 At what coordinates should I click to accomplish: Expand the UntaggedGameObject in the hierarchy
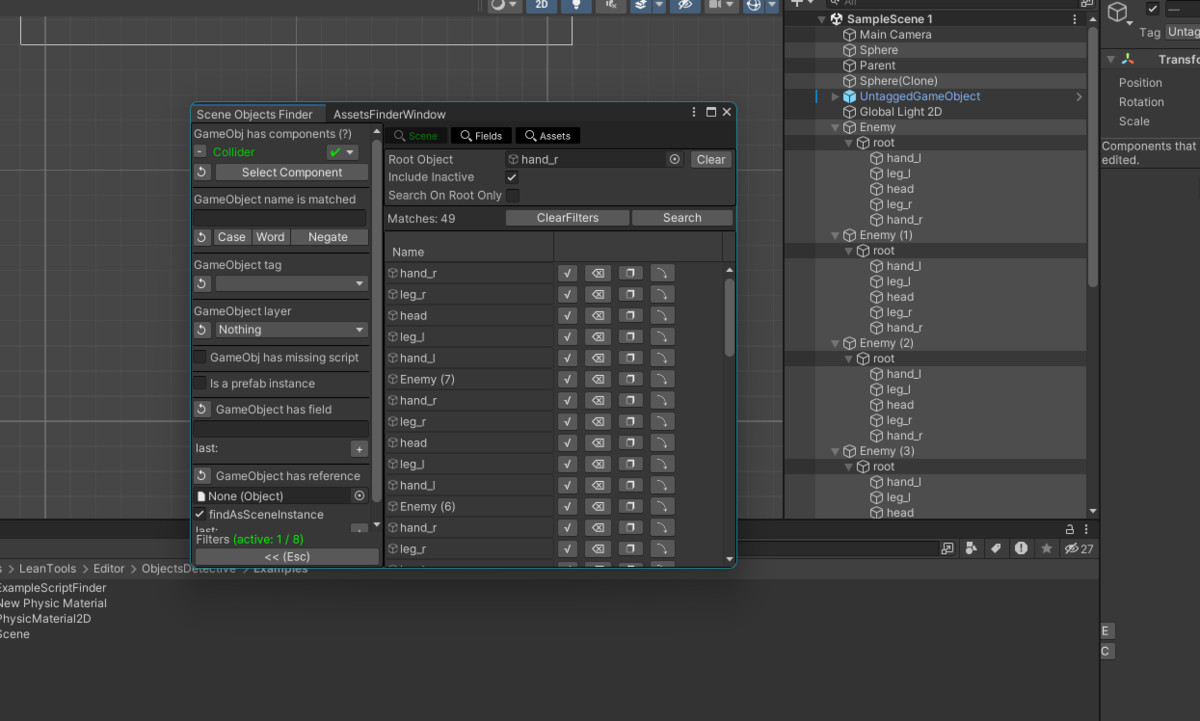[x=836, y=97]
